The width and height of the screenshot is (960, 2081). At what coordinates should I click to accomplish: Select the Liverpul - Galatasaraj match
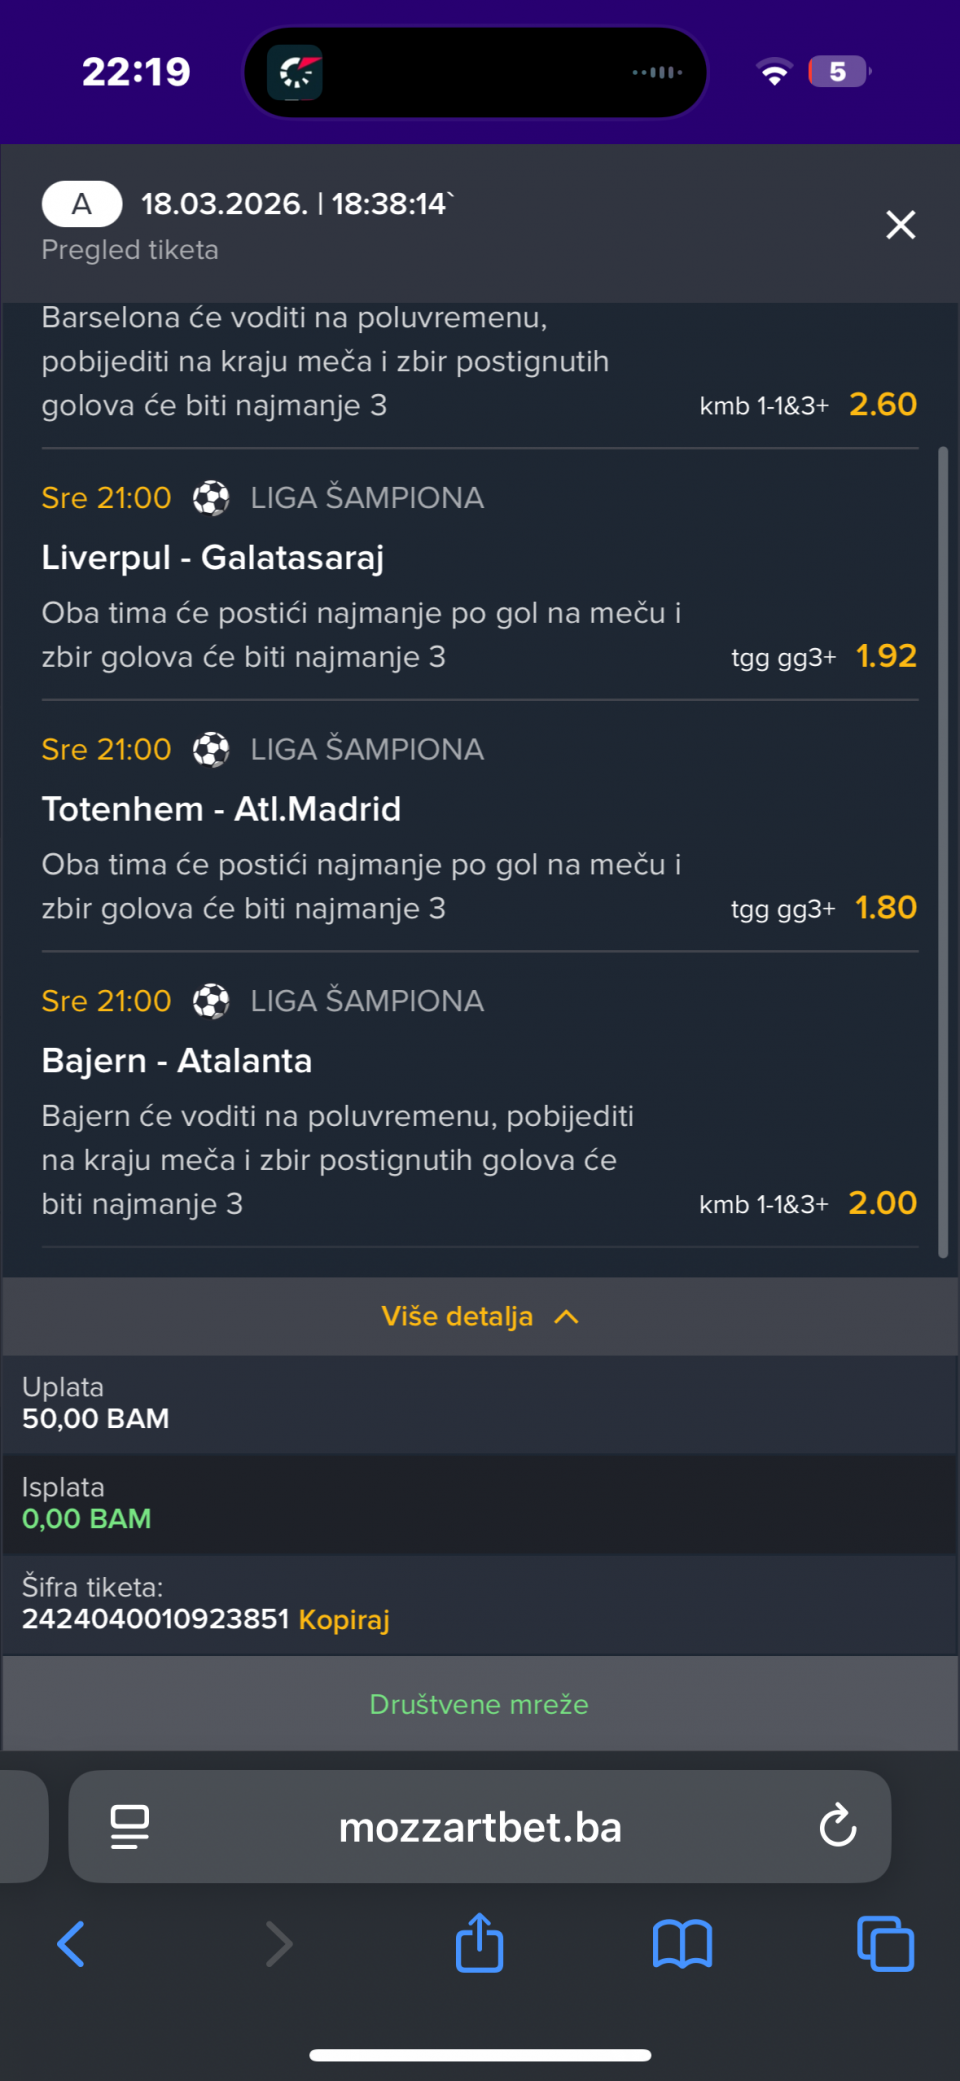213,558
